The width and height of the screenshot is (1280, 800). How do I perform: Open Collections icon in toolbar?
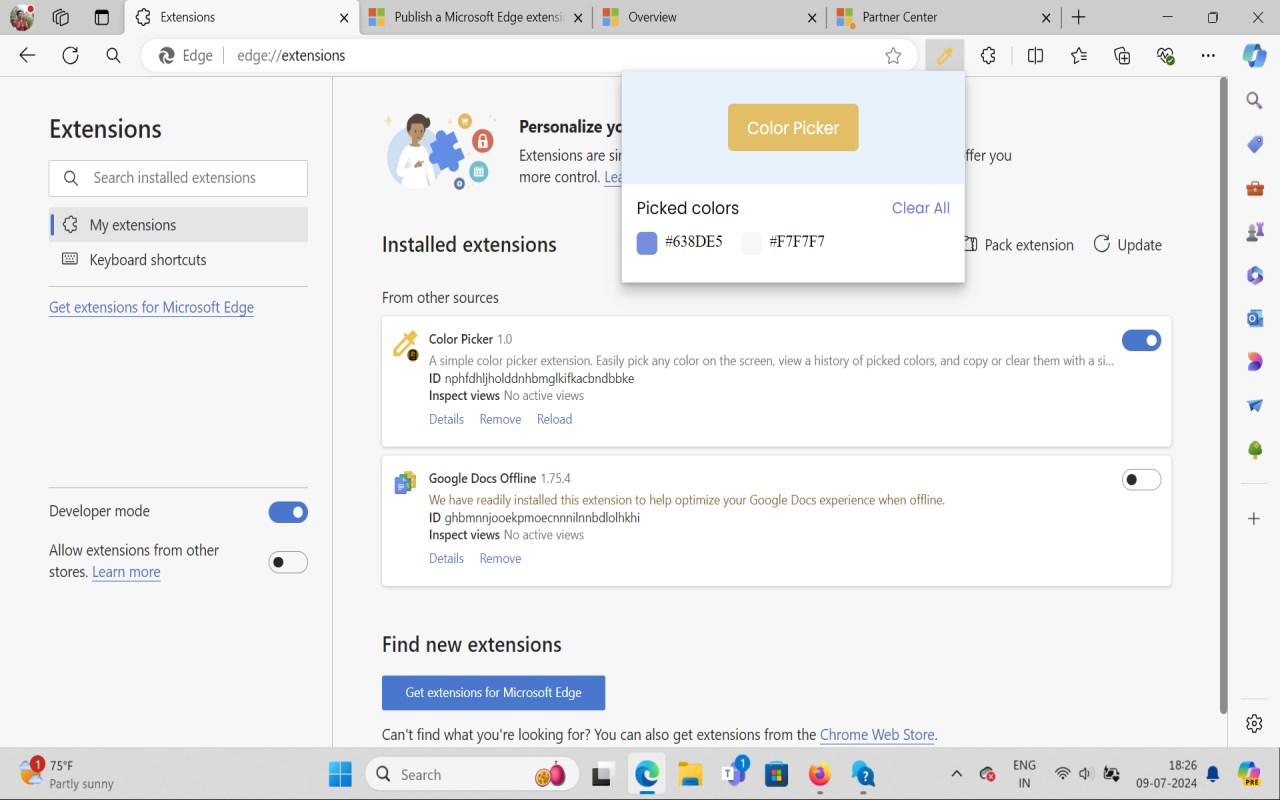point(1122,56)
